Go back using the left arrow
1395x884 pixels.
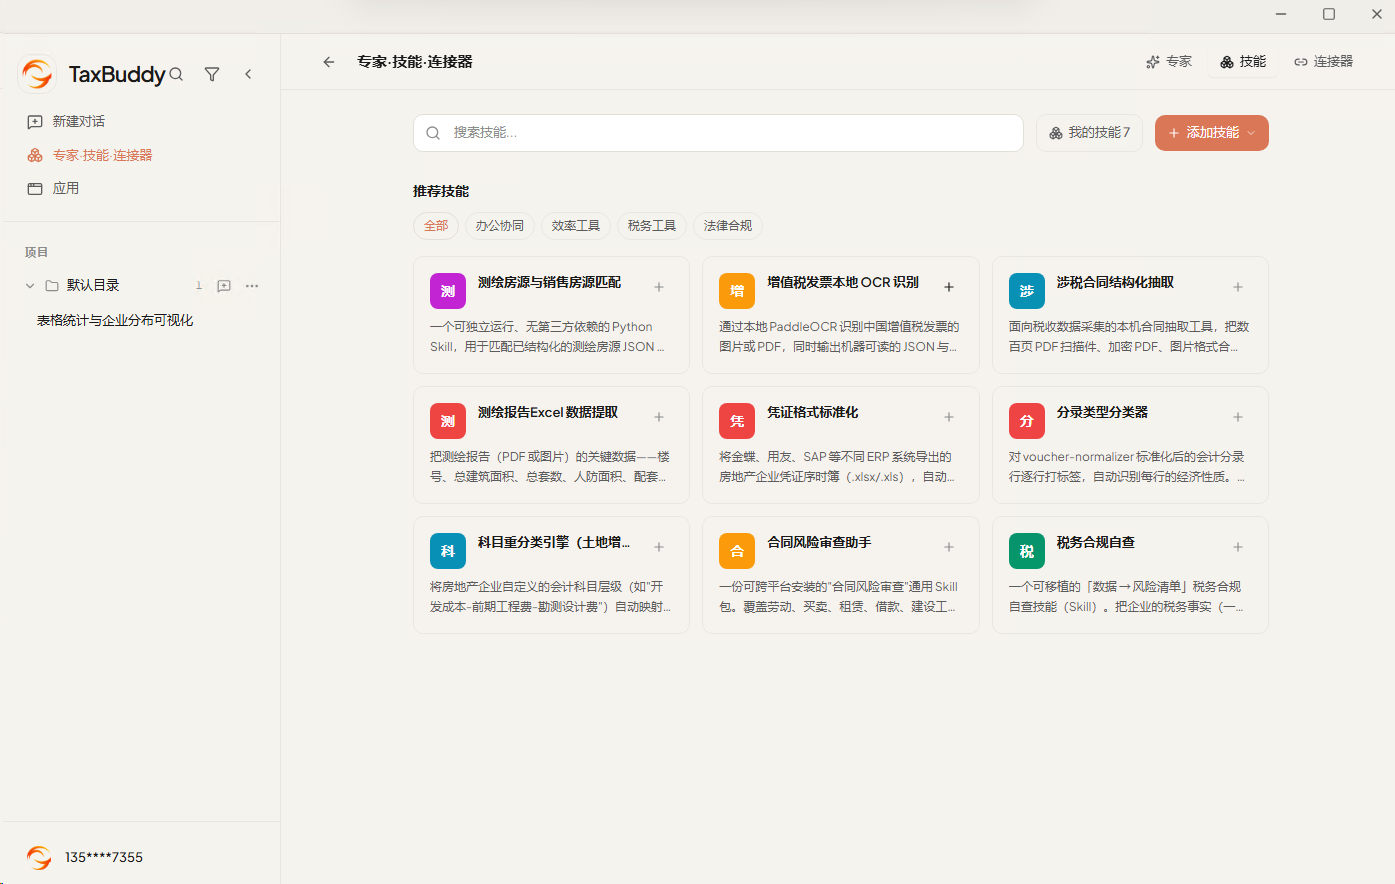coord(329,62)
